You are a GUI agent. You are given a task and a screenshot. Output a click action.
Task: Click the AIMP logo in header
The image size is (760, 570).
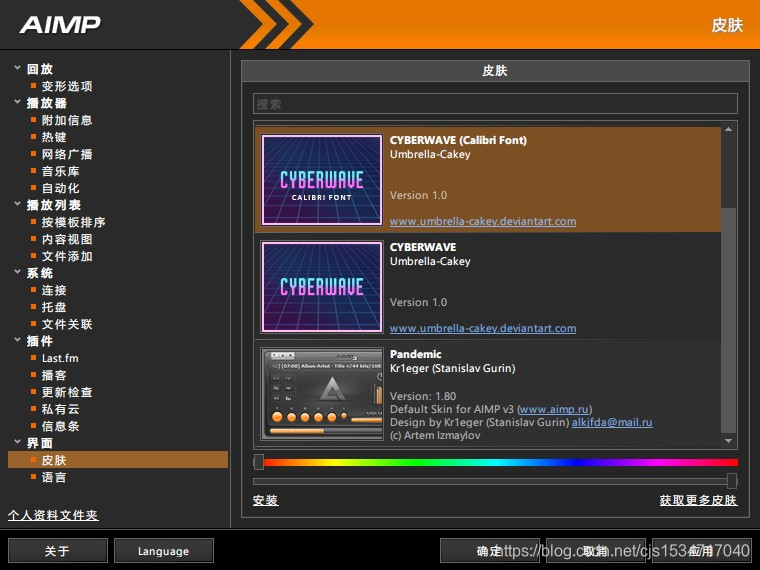click(x=60, y=24)
